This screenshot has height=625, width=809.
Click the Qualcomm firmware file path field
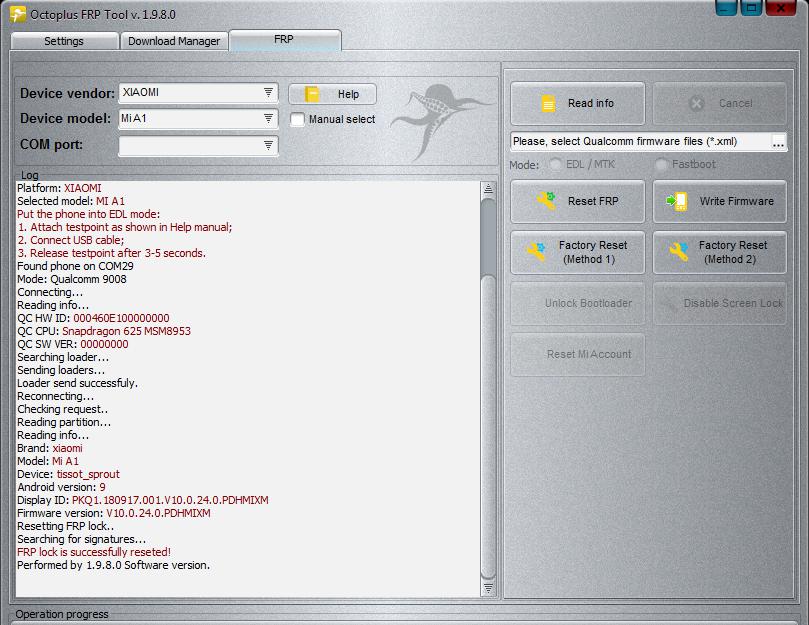tap(640, 141)
